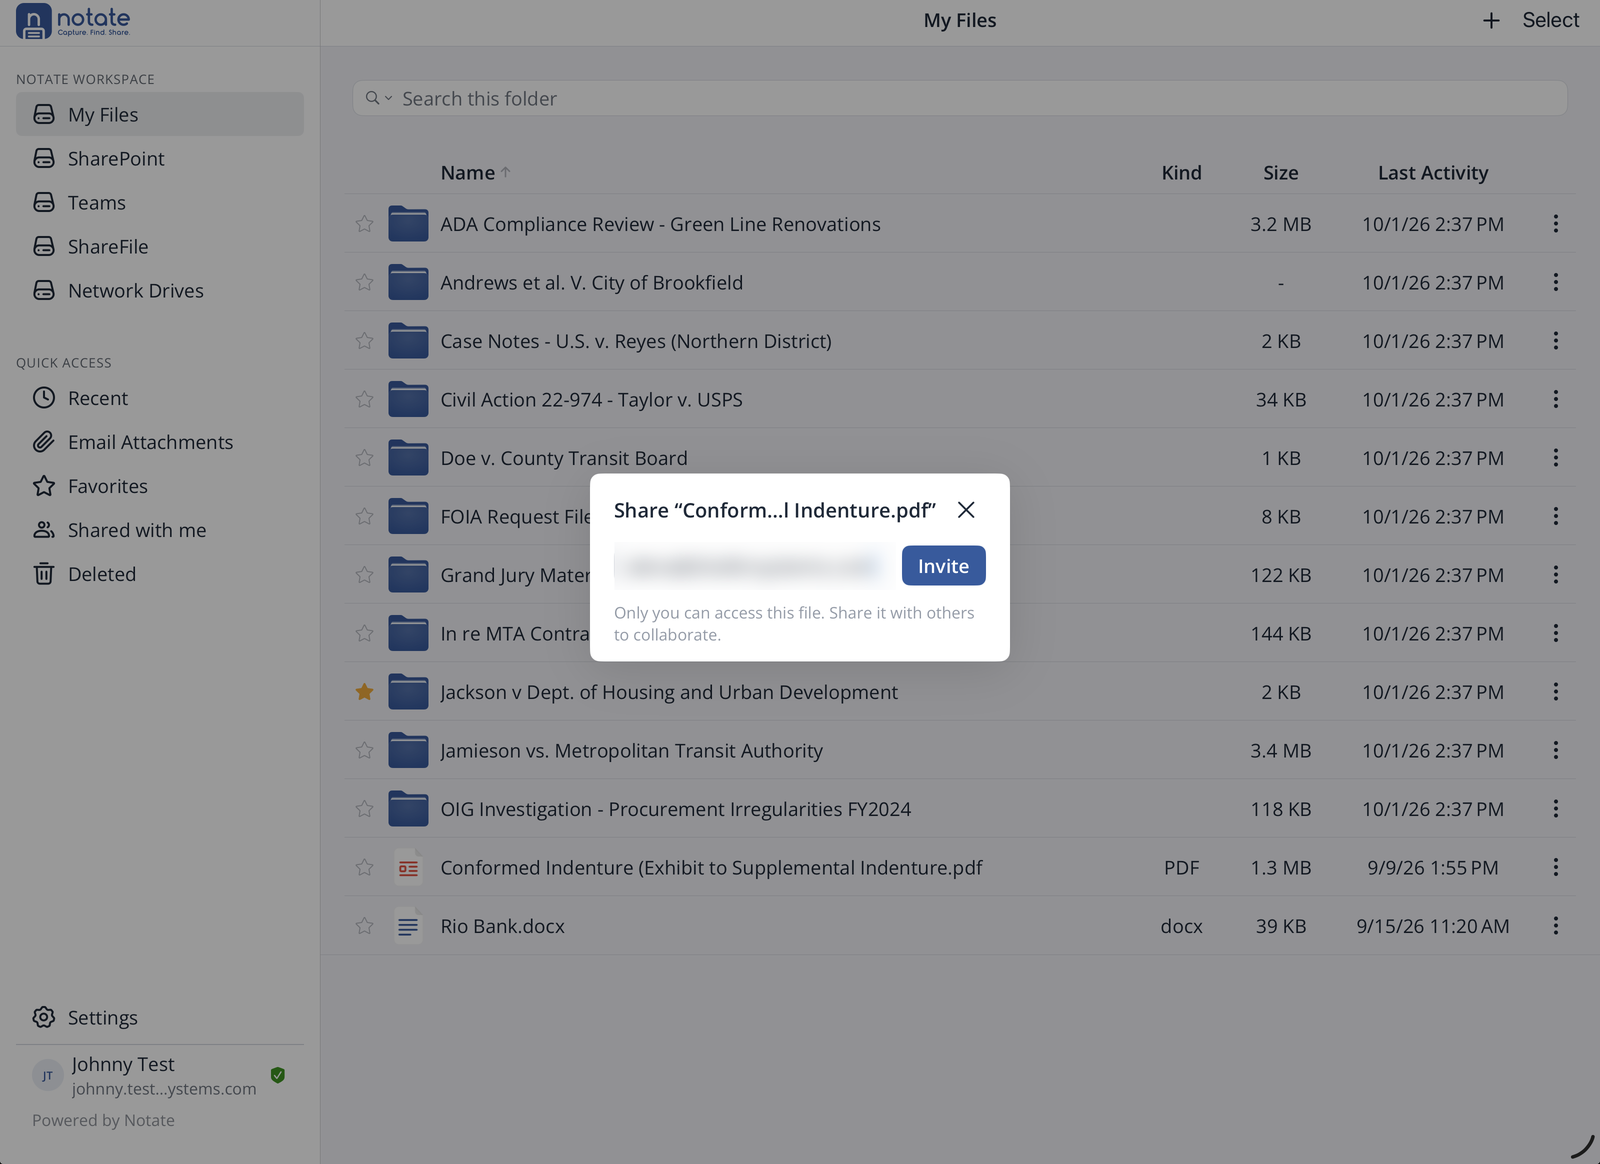Star the Conformed Indenture PDF
The height and width of the screenshot is (1164, 1600).
[x=364, y=867]
